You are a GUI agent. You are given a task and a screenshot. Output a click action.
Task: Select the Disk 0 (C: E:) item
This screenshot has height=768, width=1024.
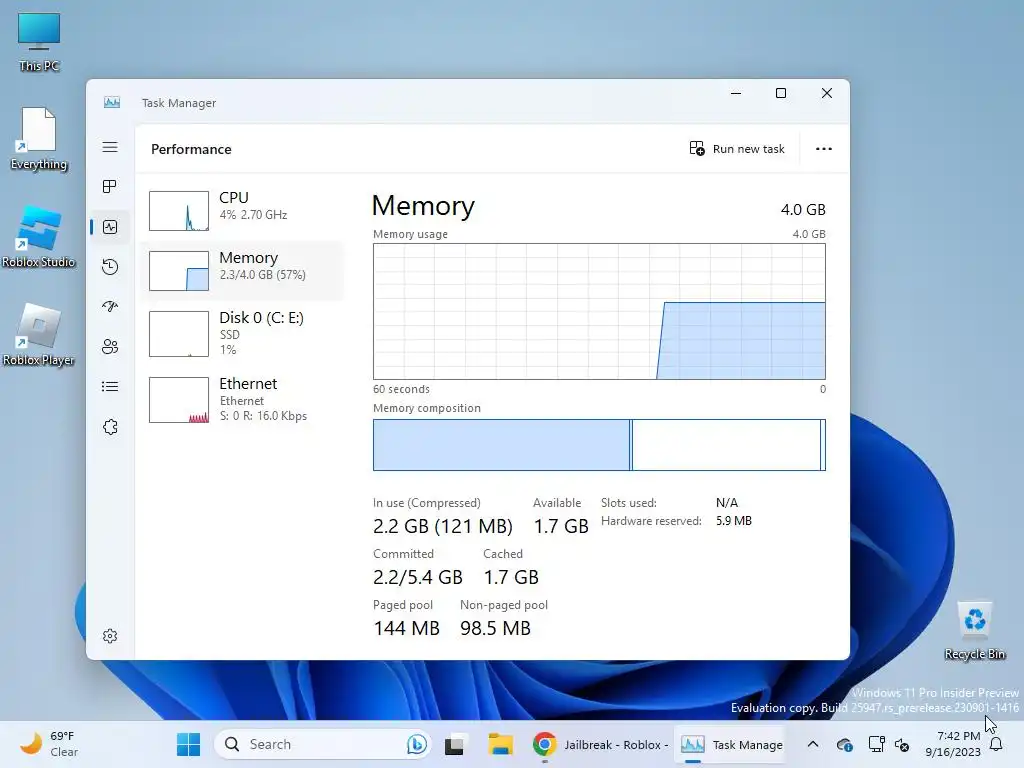(x=242, y=333)
